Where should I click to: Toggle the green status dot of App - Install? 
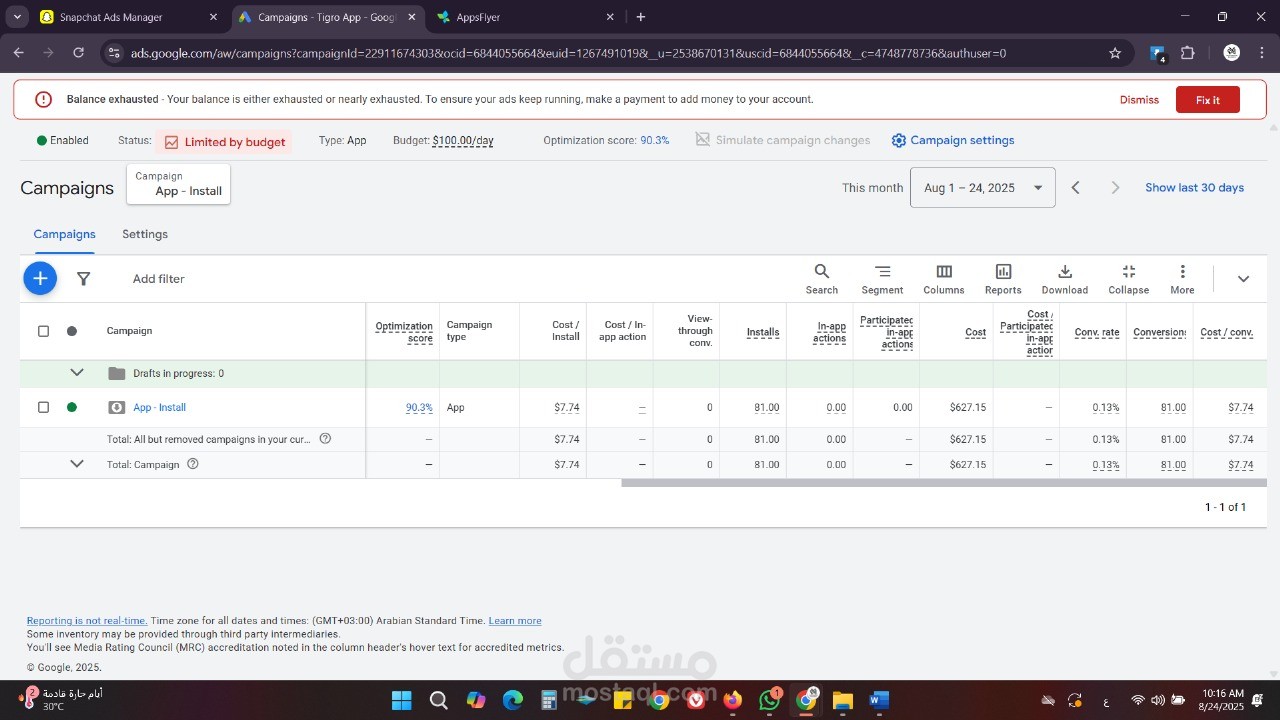(71, 407)
